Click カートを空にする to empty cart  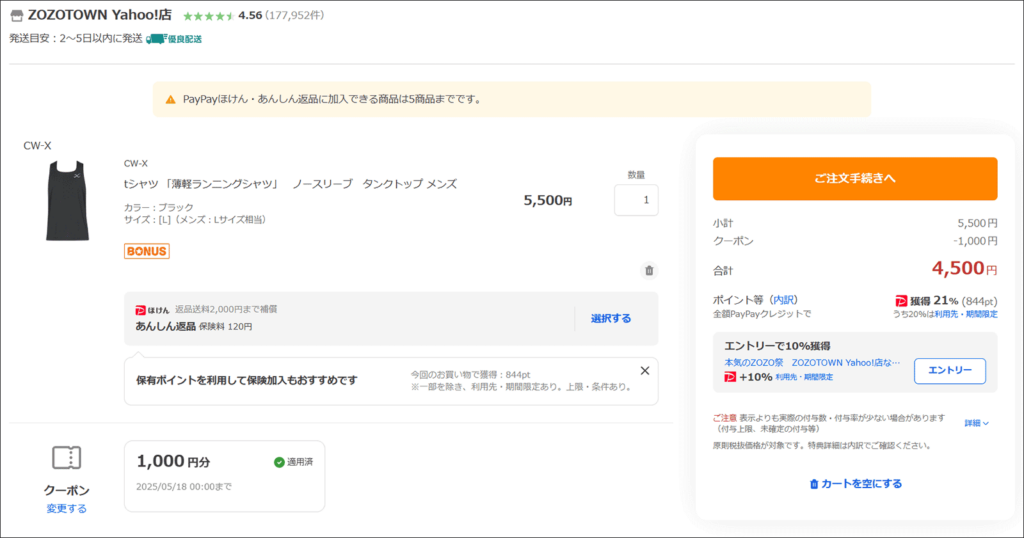pos(856,484)
